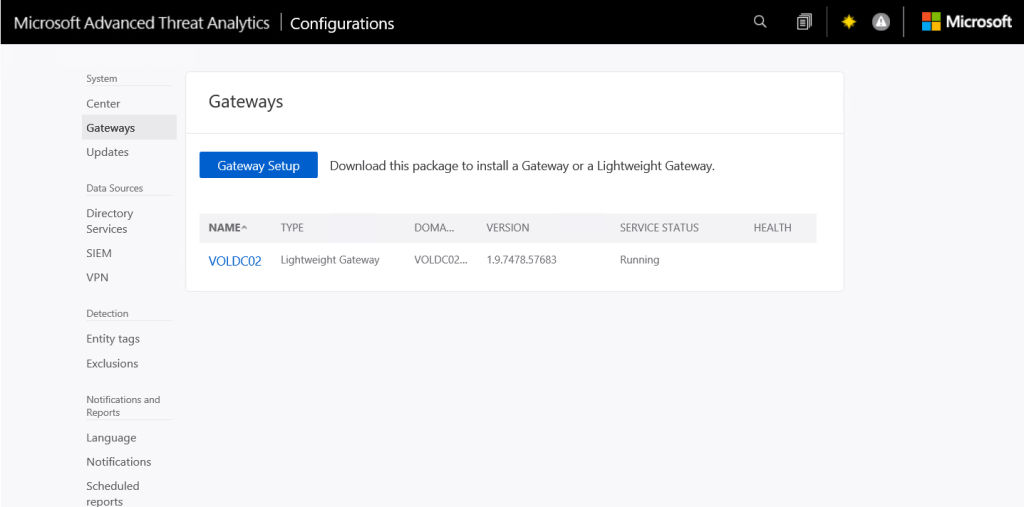Open Entity tags under Detection
The width and height of the screenshot is (1024, 507).
pos(113,339)
